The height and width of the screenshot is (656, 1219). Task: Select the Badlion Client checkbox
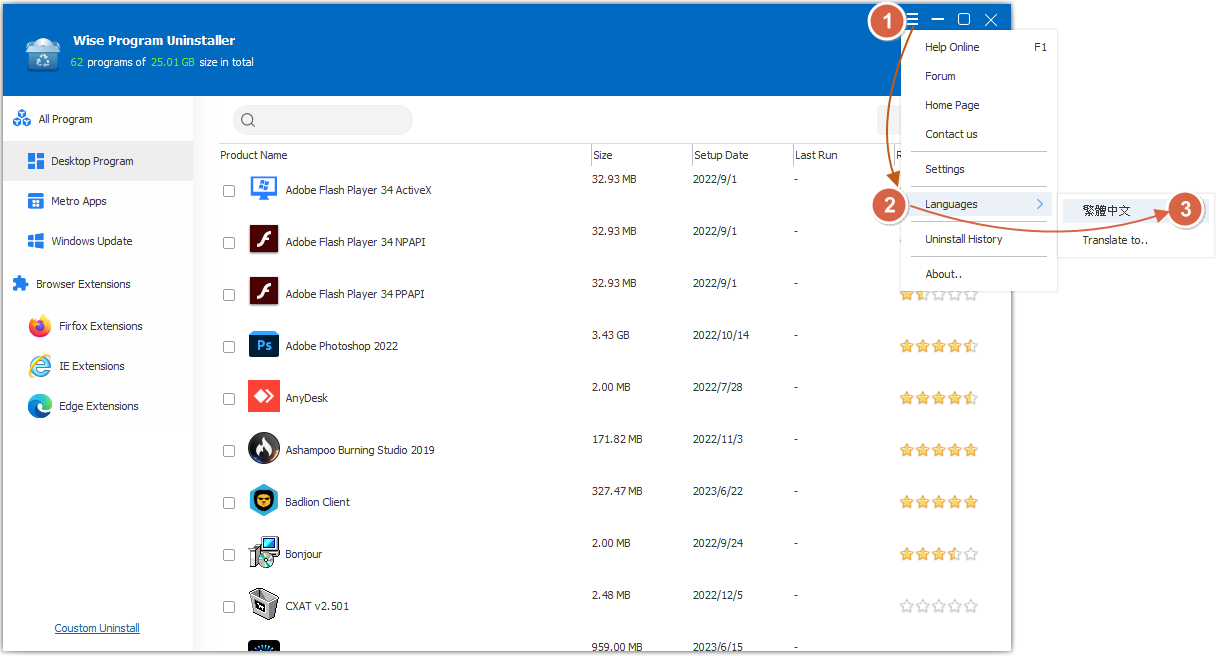pos(229,502)
